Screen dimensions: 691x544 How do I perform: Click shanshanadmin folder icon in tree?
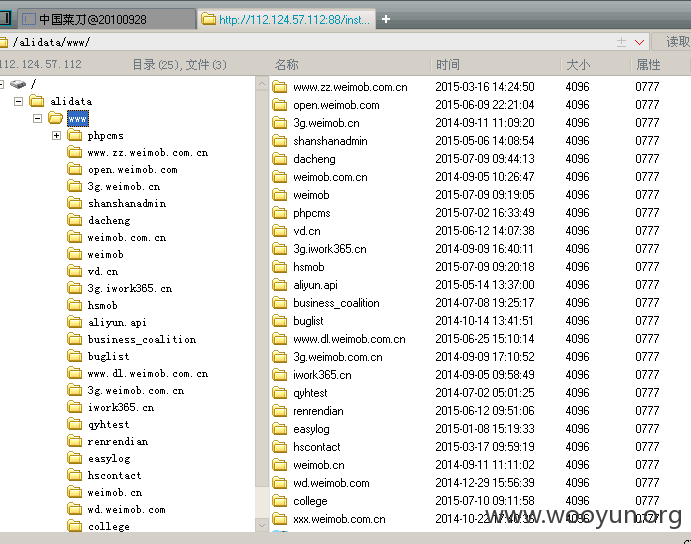click(x=74, y=203)
